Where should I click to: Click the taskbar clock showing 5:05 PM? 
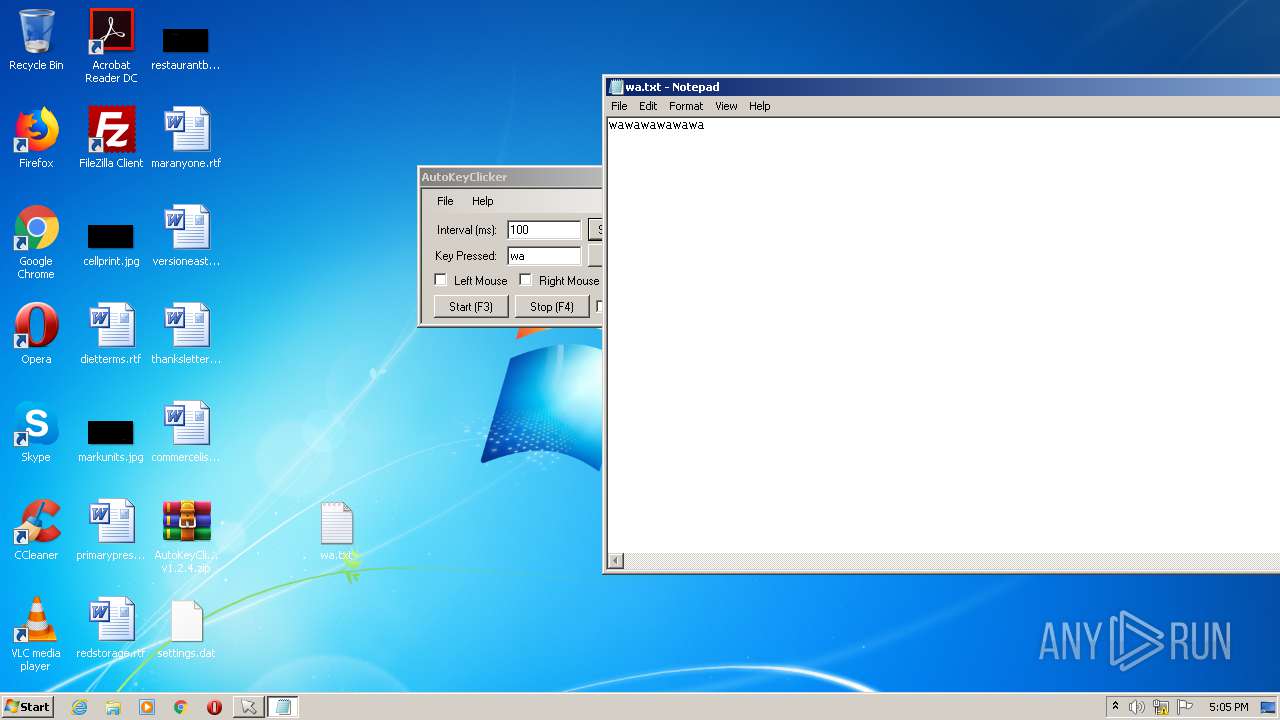tap(1228, 707)
